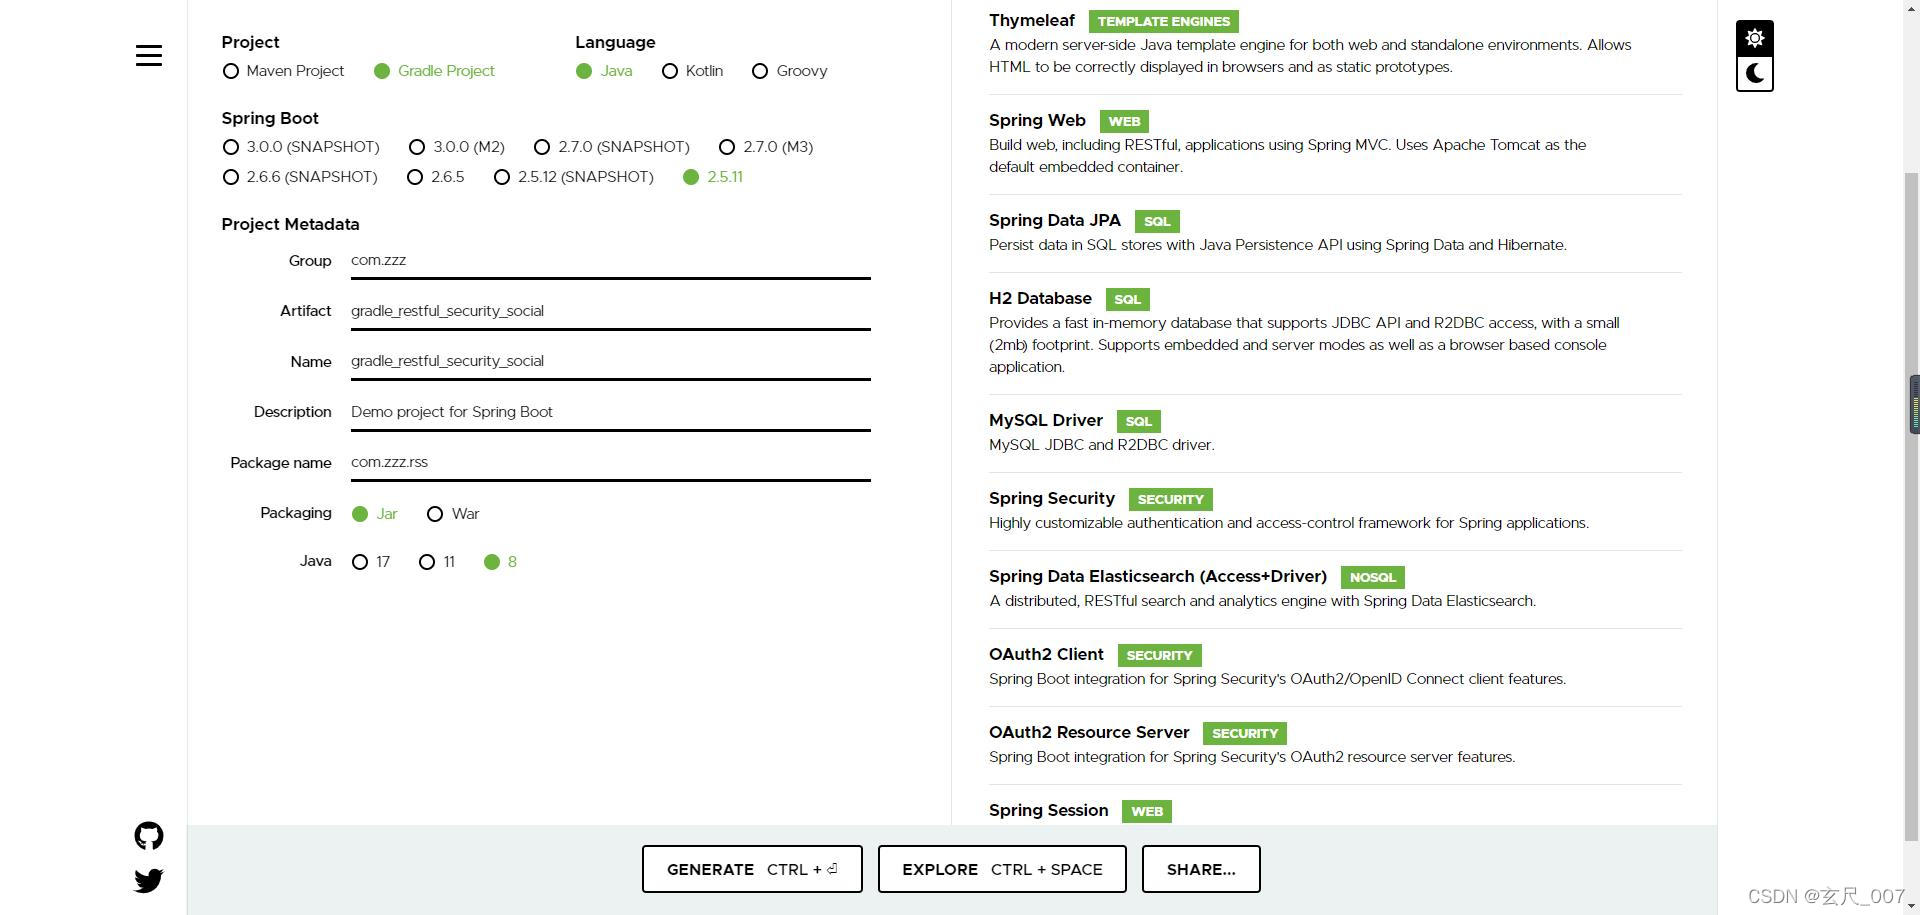
Task: Select Java version 11
Action: click(x=437, y=562)
